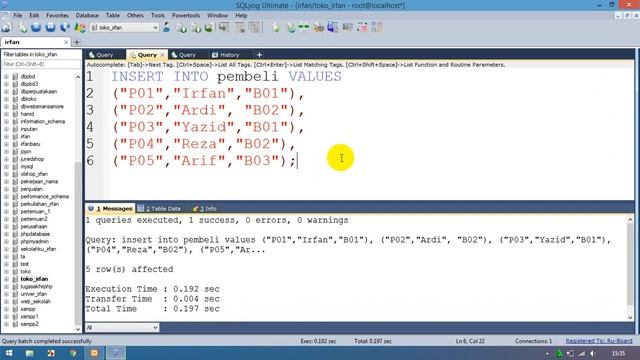This screenshot has height=360, width=640.
Task: Open the File menu
Action: click(18, 16)
